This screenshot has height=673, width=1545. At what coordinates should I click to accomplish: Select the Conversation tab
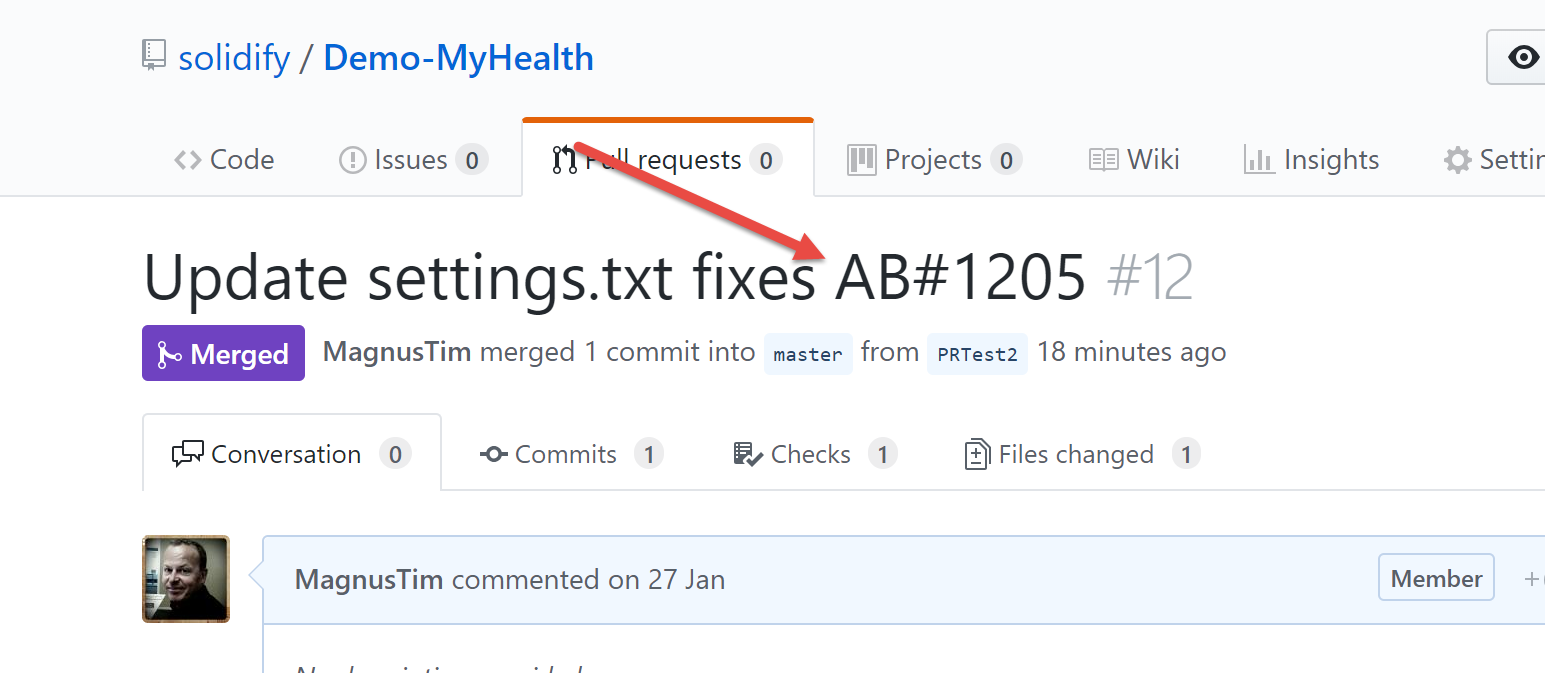[x=292, y=453]
